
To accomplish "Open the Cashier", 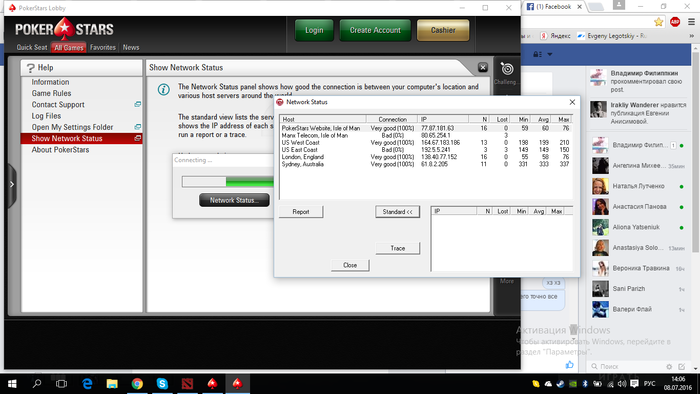I will [x=443, y=30].
